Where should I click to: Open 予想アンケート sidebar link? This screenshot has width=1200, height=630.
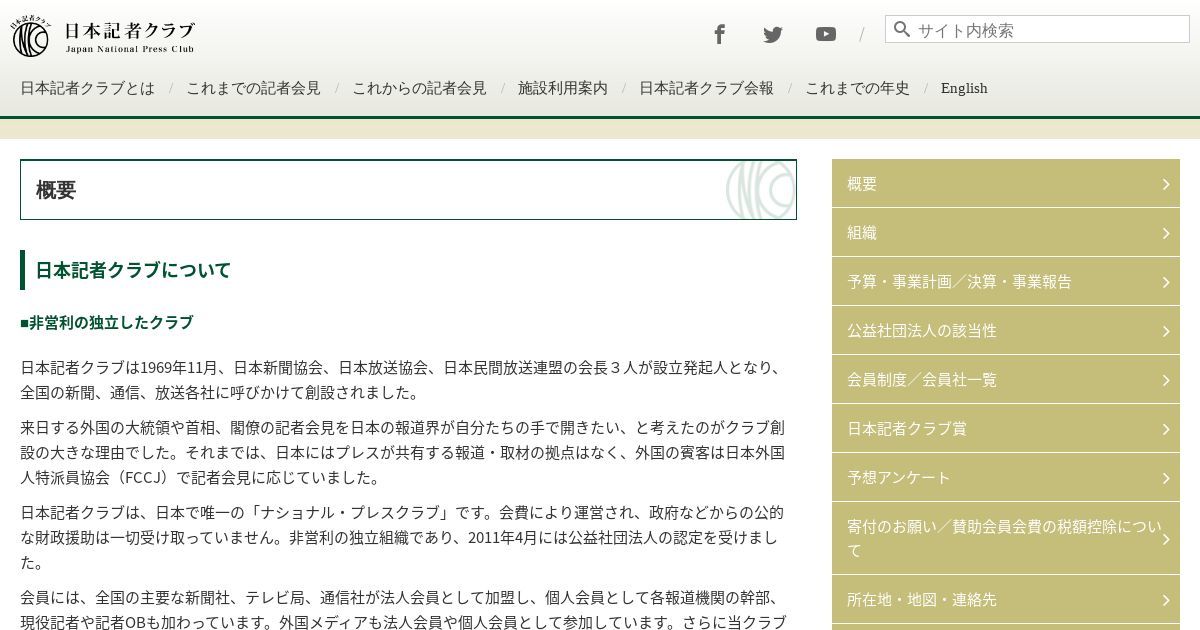(1006, 477)
